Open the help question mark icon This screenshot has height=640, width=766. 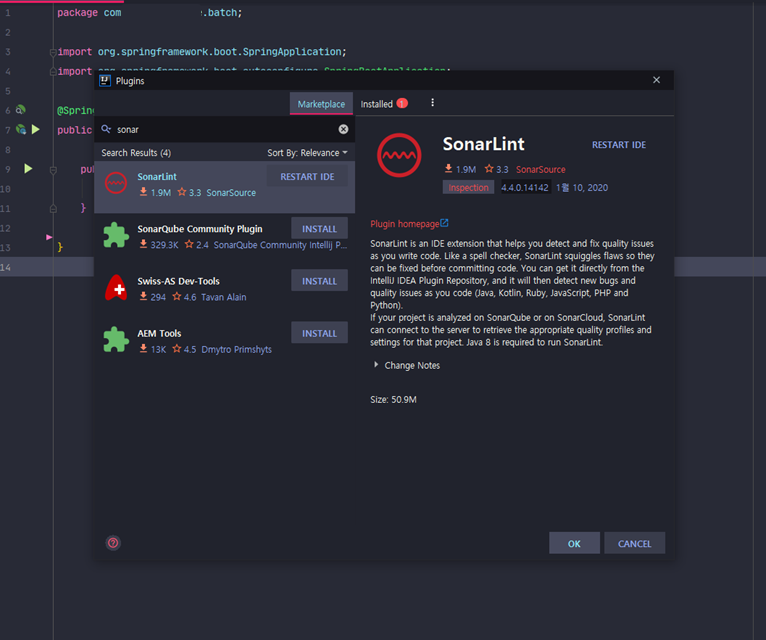pos(113,543)
